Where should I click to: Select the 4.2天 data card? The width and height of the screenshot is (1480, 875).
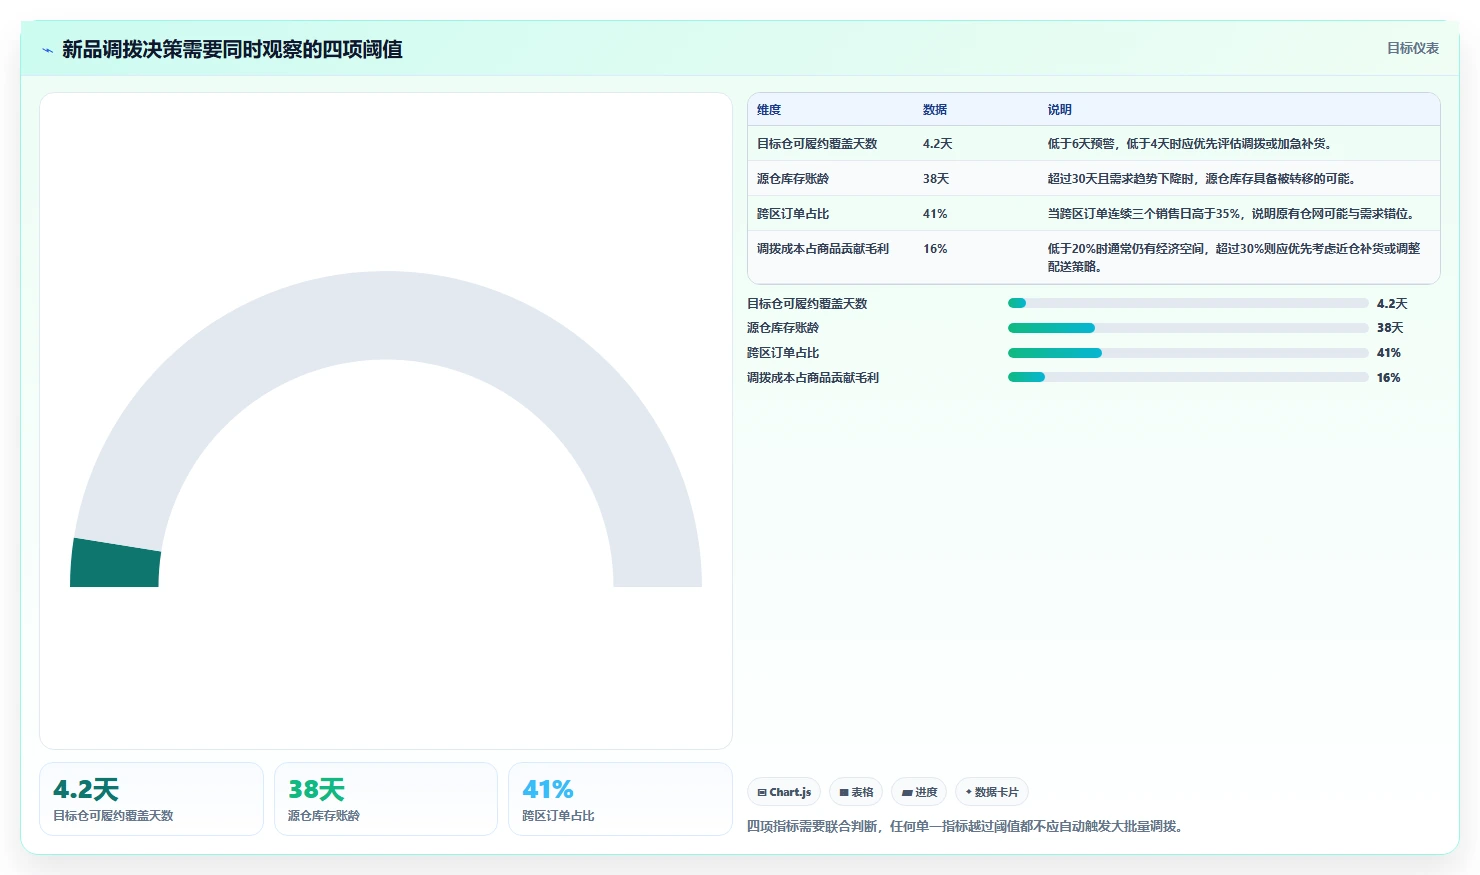click(151, 799)
